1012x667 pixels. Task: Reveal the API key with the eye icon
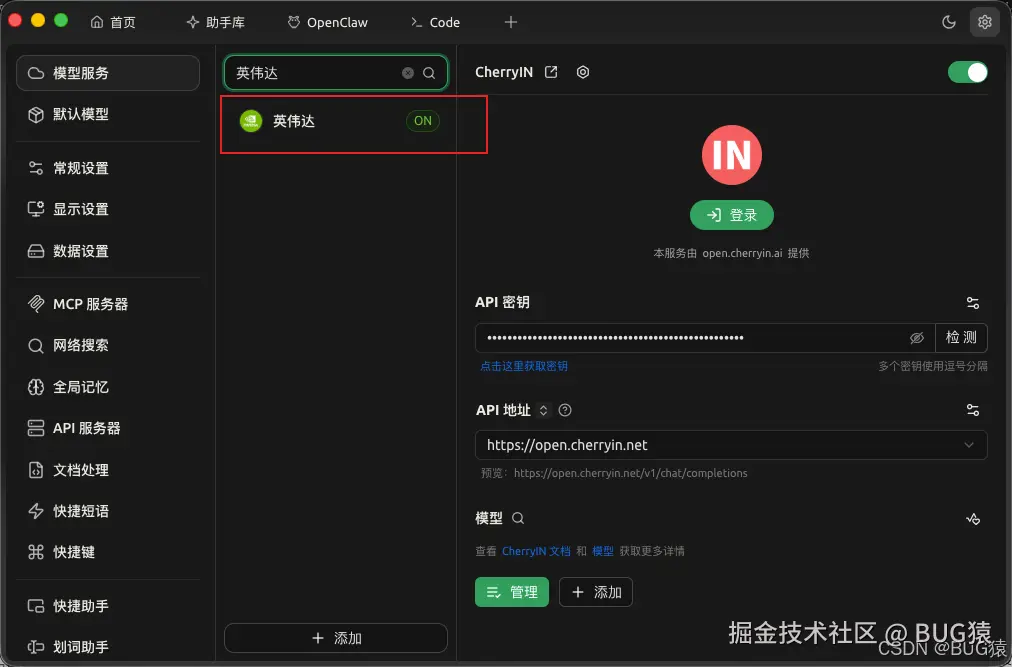917,338
